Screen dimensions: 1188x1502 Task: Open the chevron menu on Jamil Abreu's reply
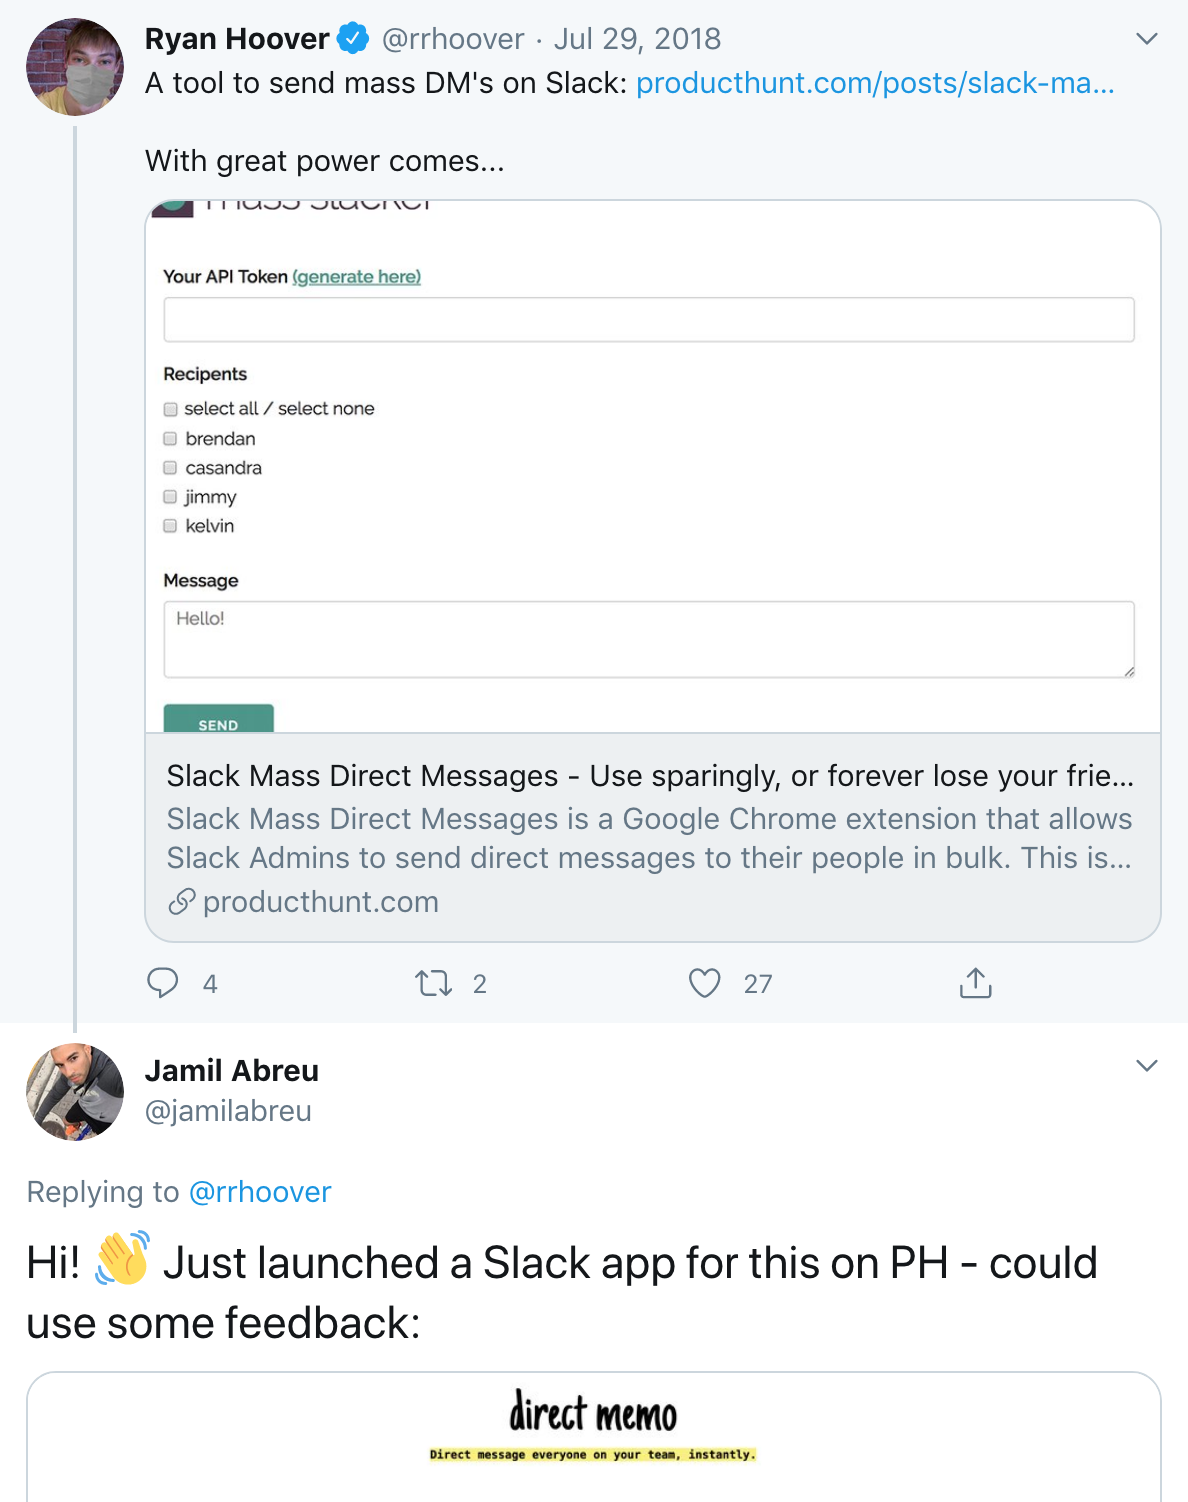(1146, 1066)
